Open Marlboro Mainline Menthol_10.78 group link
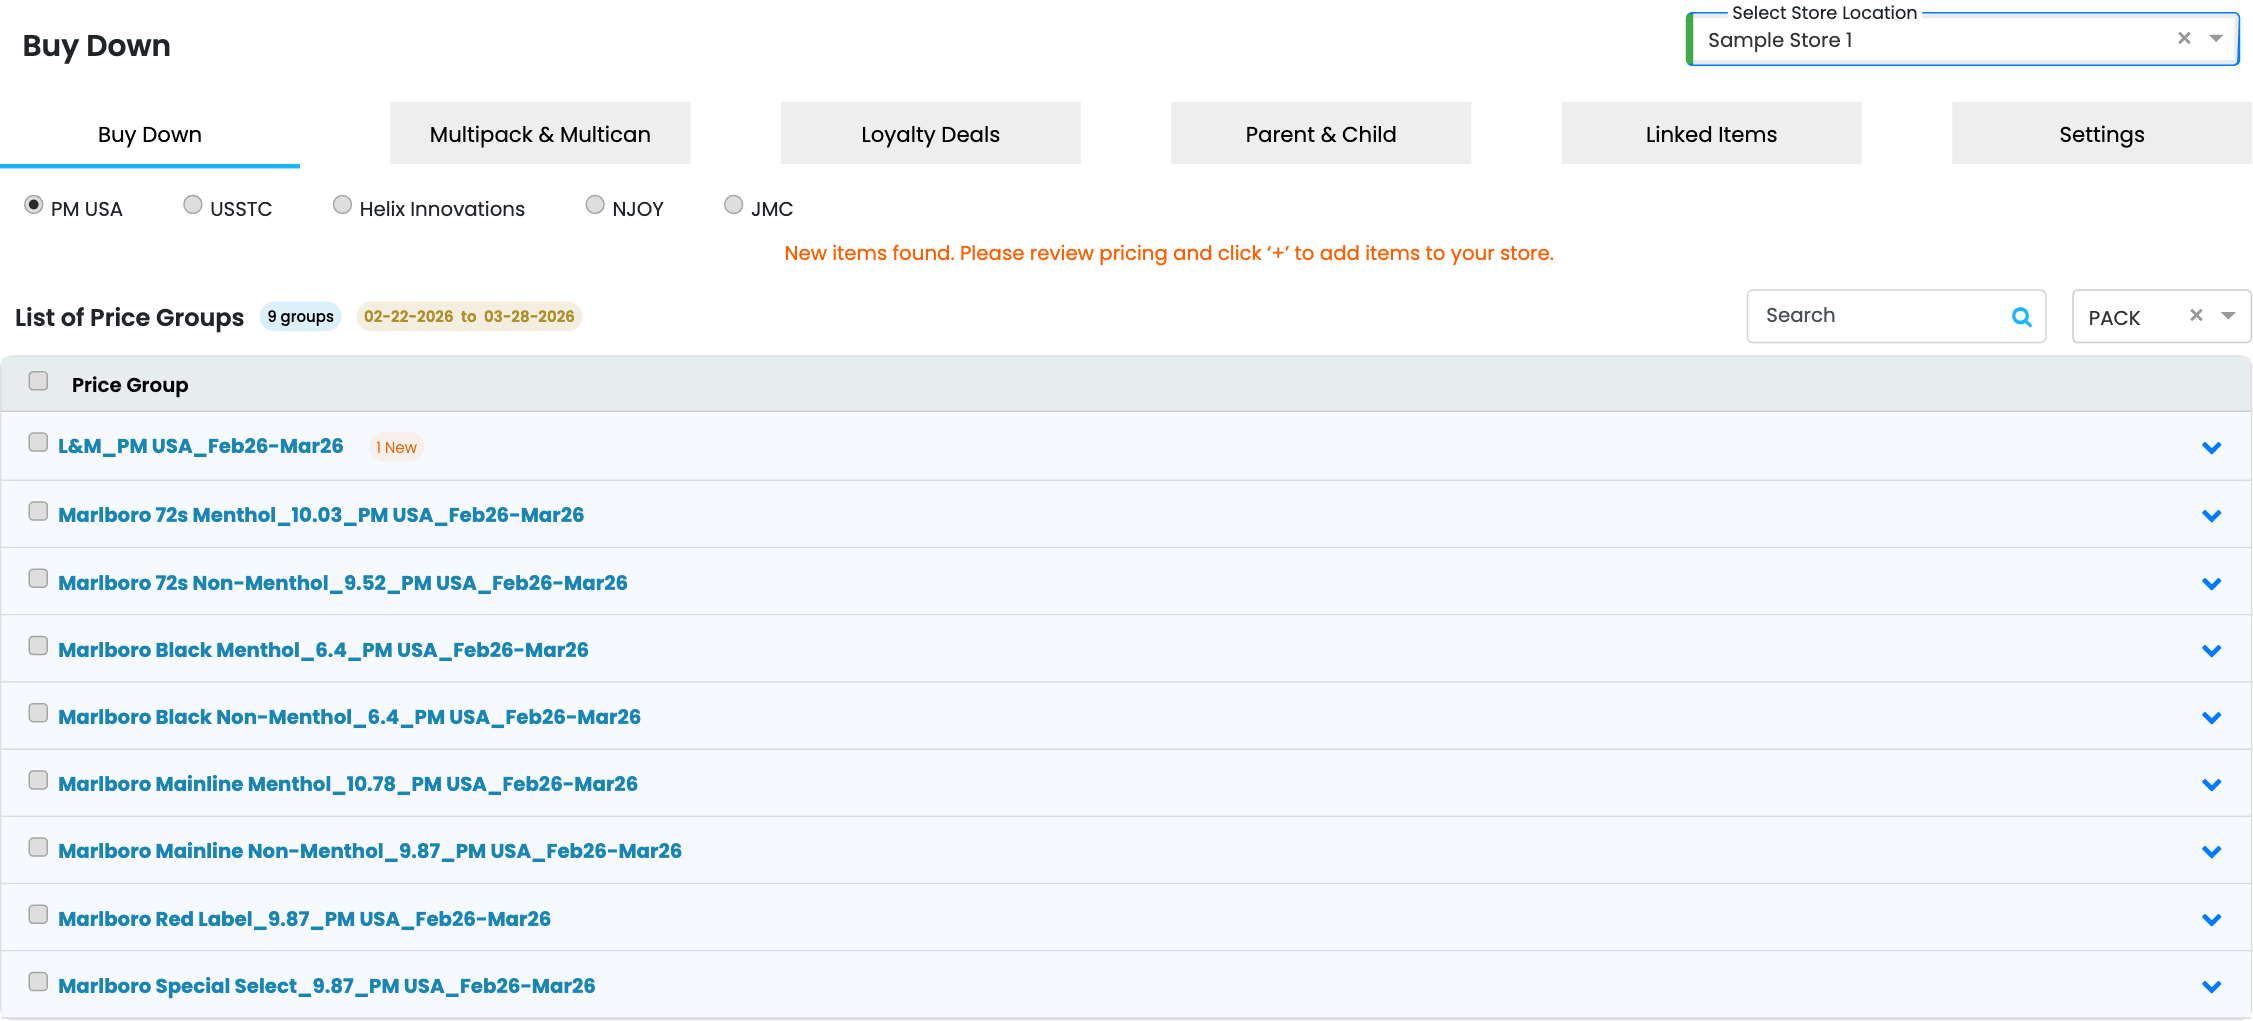This screenshot has width=2253, height=1021. [x=348, y=784]
